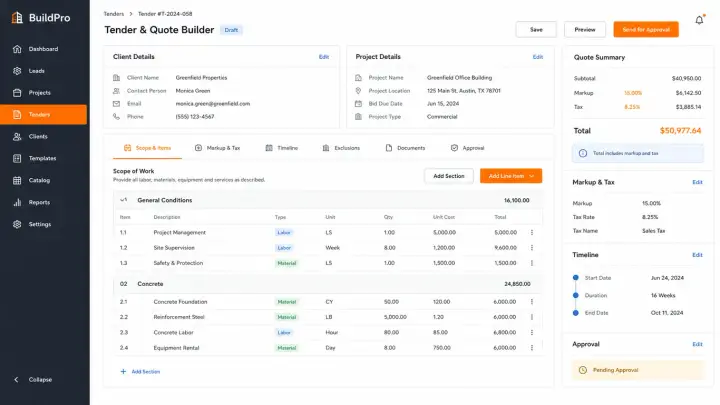Screen dimensions: 720x405
Task: Open notifications bell icon
Action: coord(699,20)
